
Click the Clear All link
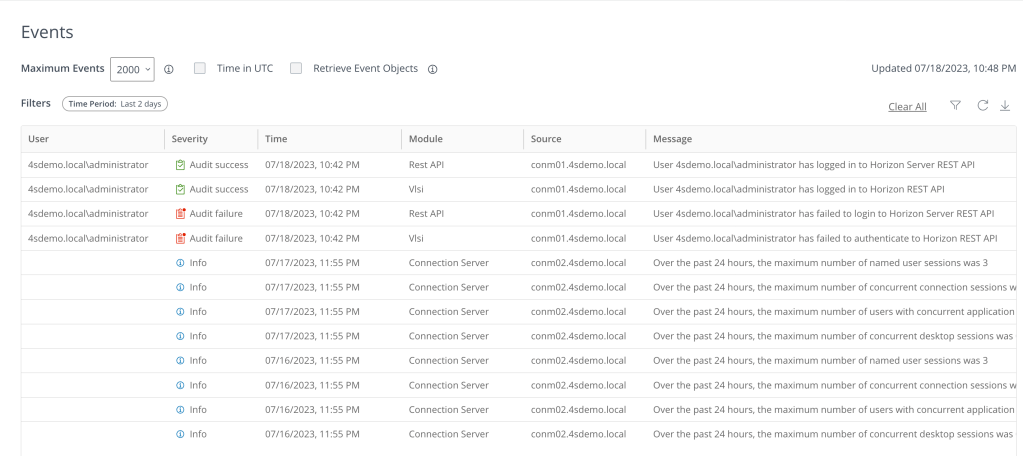point(907,107)
